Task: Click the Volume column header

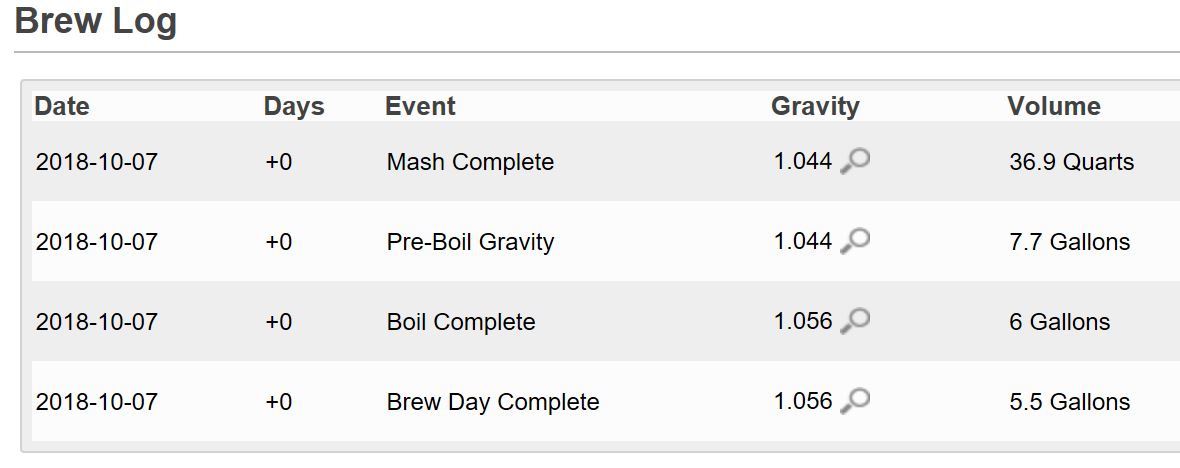Action: (1054, 106)
